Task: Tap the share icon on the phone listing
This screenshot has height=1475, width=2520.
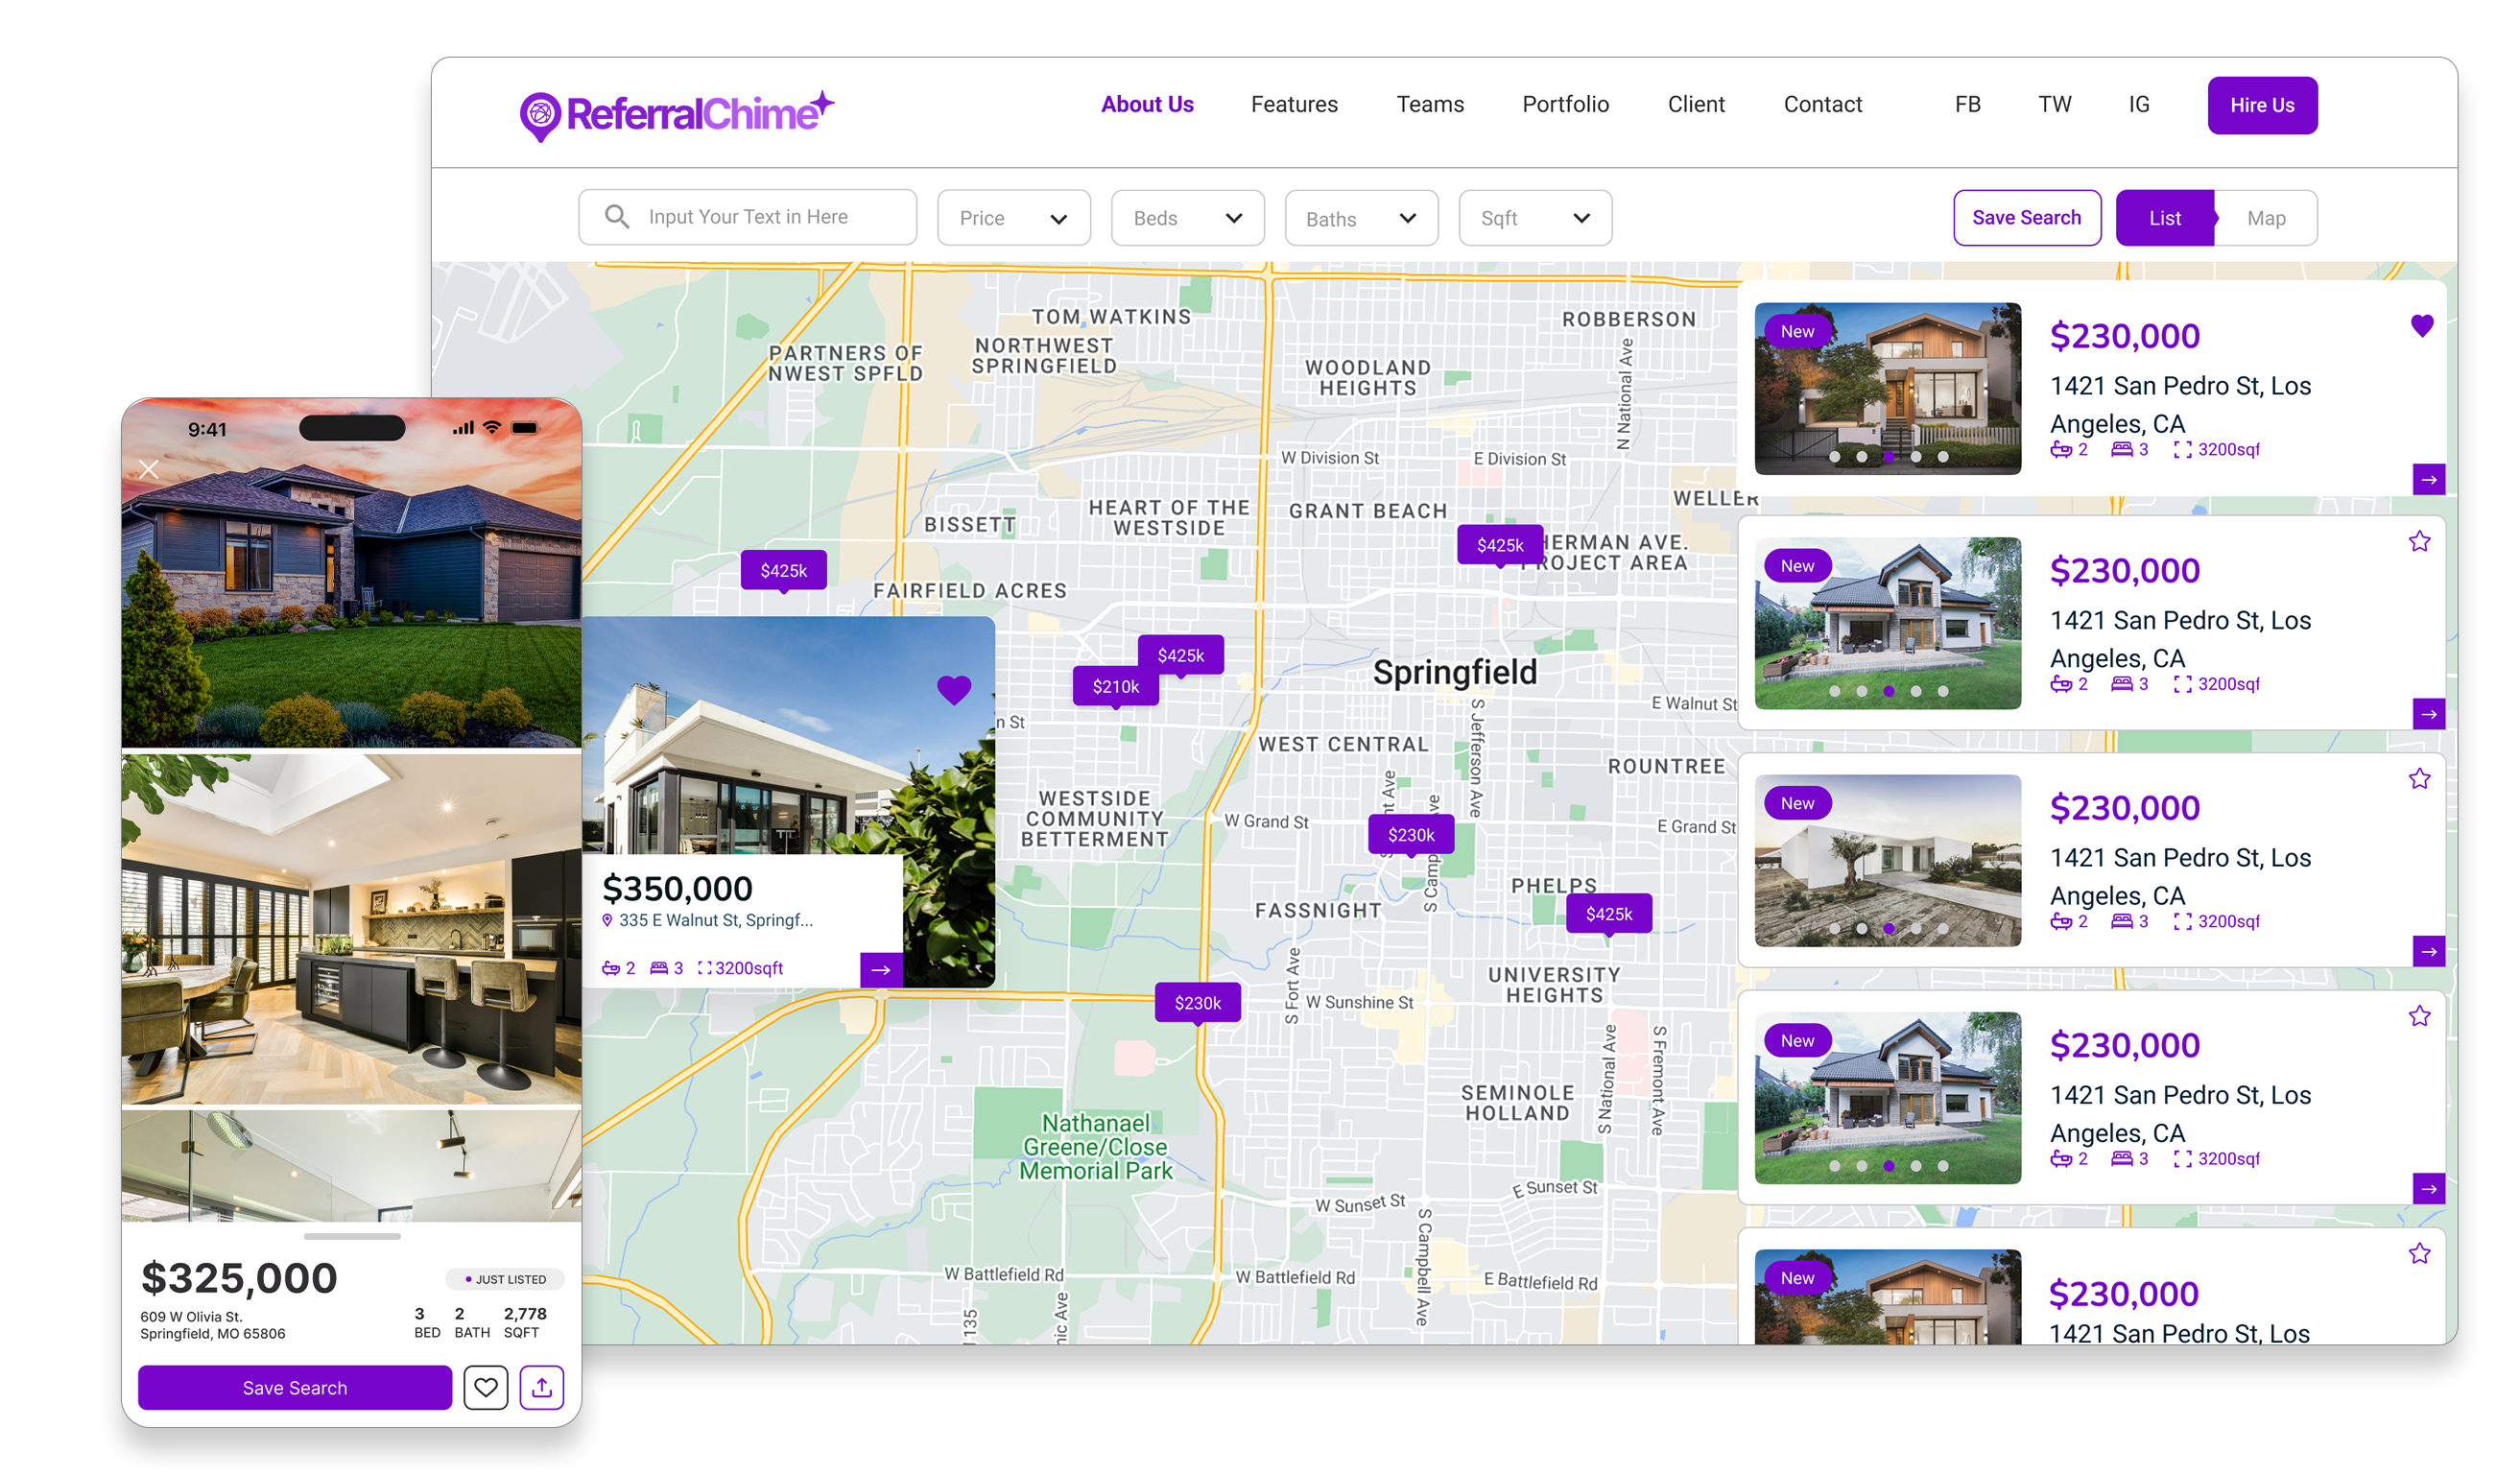Action: click(541, 1387)
